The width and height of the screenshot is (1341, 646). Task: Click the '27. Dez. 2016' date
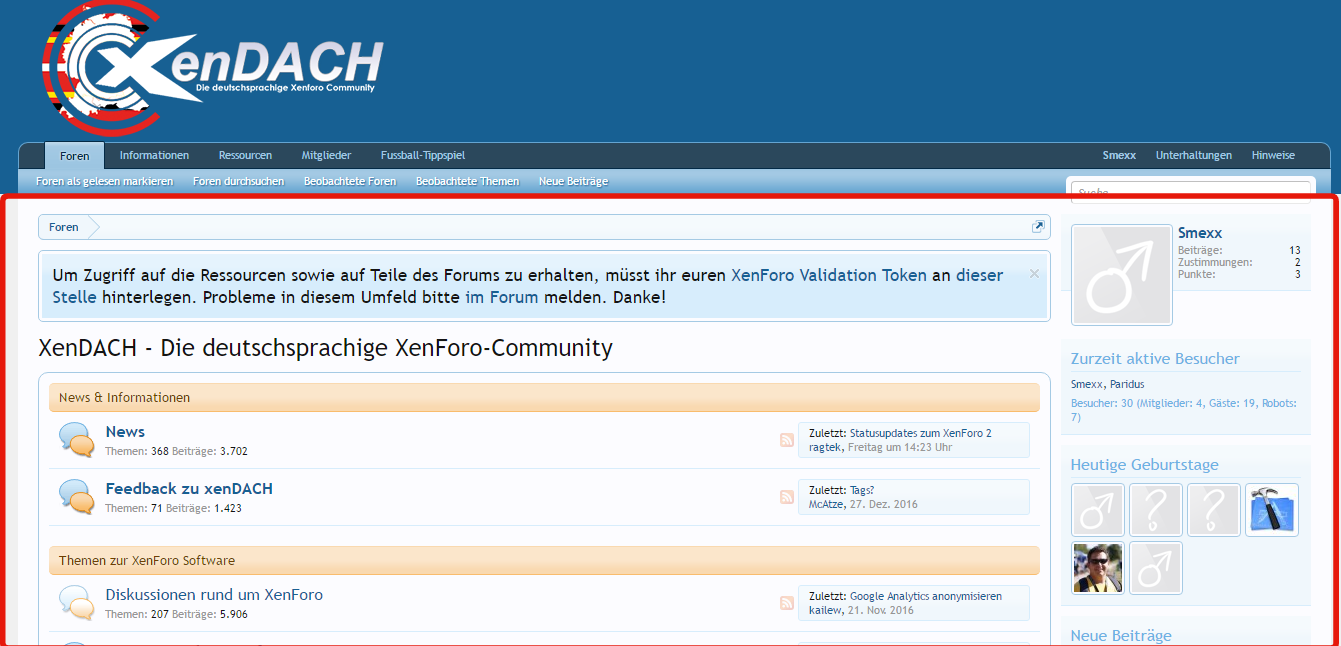(883, 504)
